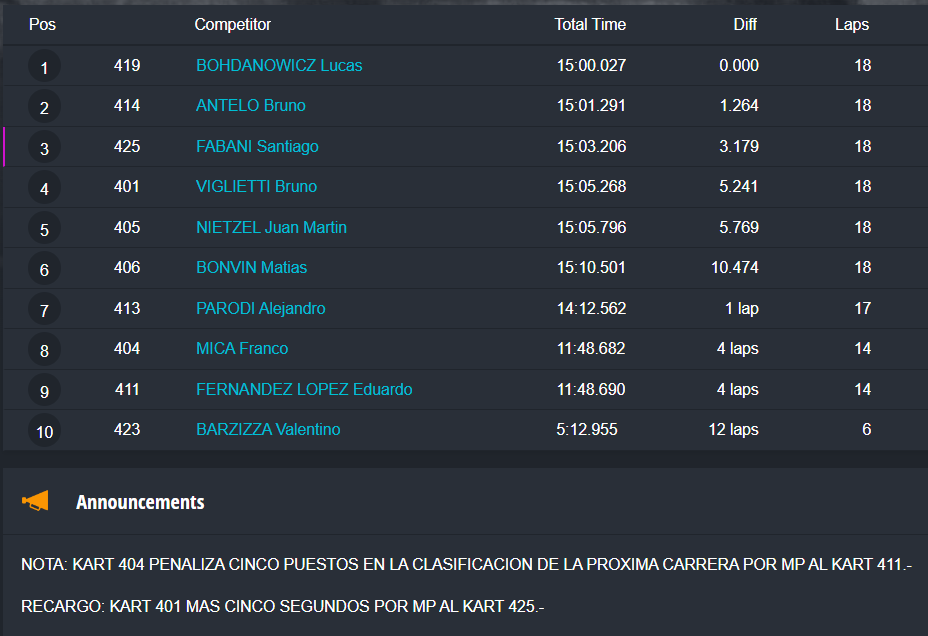Click the position 1 circle badge
The height and width of the screenshot is (636, 928).
coord(44,68)
